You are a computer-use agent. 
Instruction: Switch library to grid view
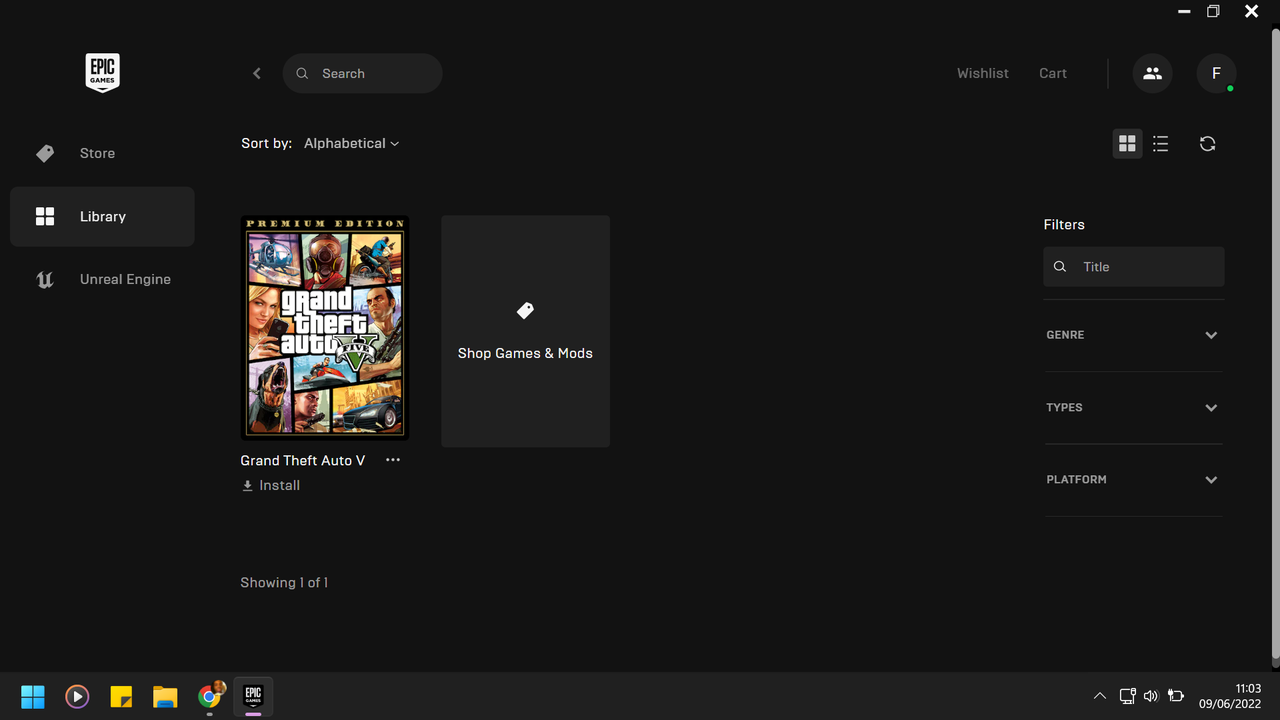1127,144
